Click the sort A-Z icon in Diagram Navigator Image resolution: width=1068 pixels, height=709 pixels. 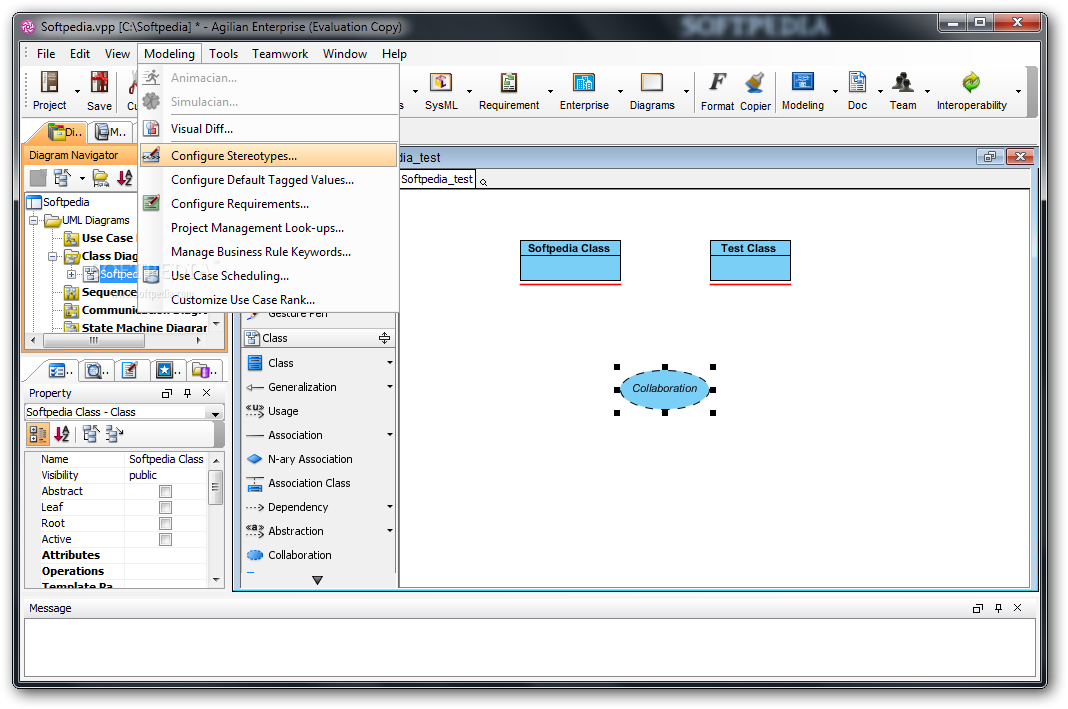[x=125, y=178]
